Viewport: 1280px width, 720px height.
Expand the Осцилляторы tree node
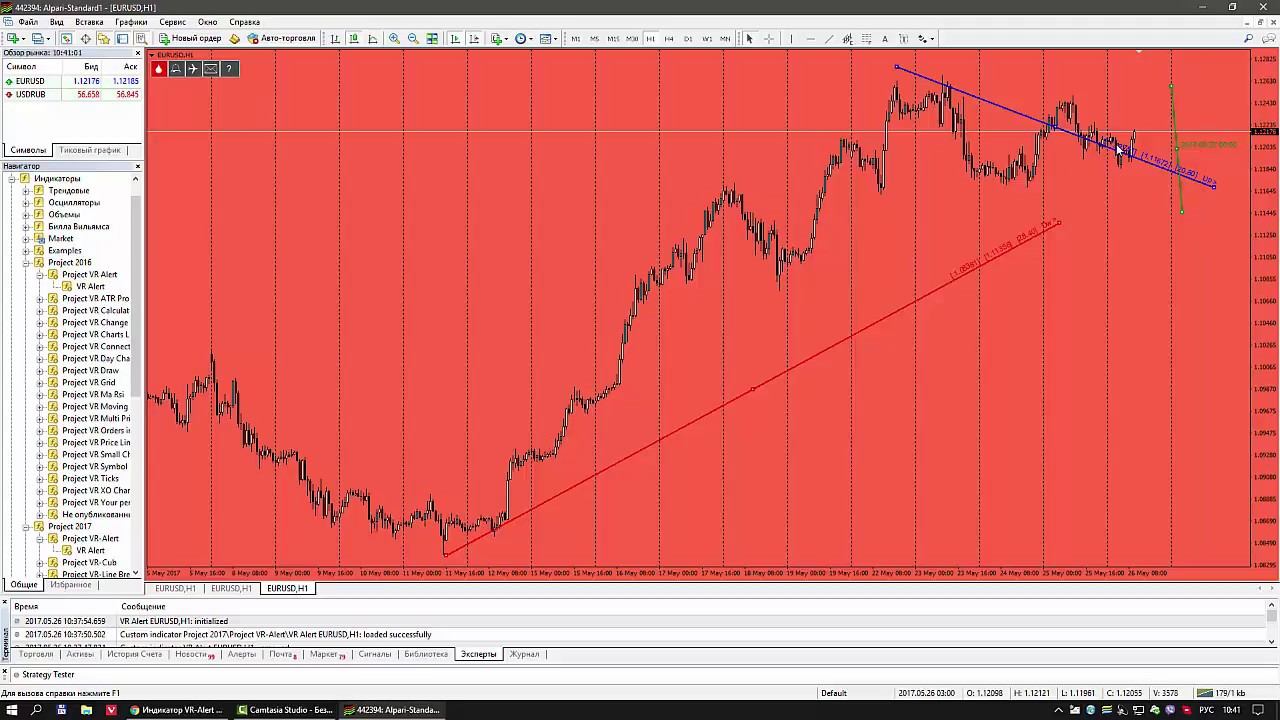click(x=26, y=202)
